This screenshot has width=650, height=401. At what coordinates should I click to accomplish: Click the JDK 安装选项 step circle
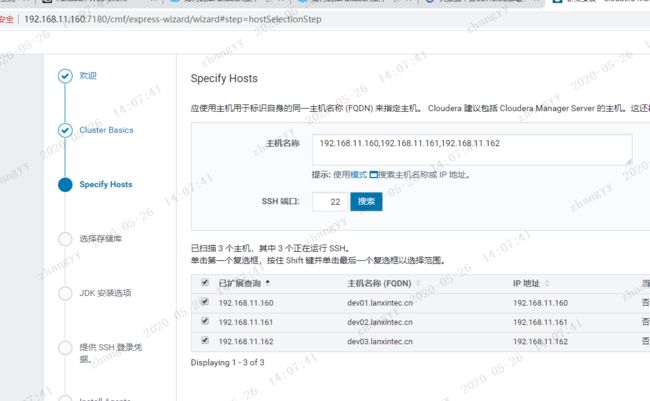click(x=65, y=293)
